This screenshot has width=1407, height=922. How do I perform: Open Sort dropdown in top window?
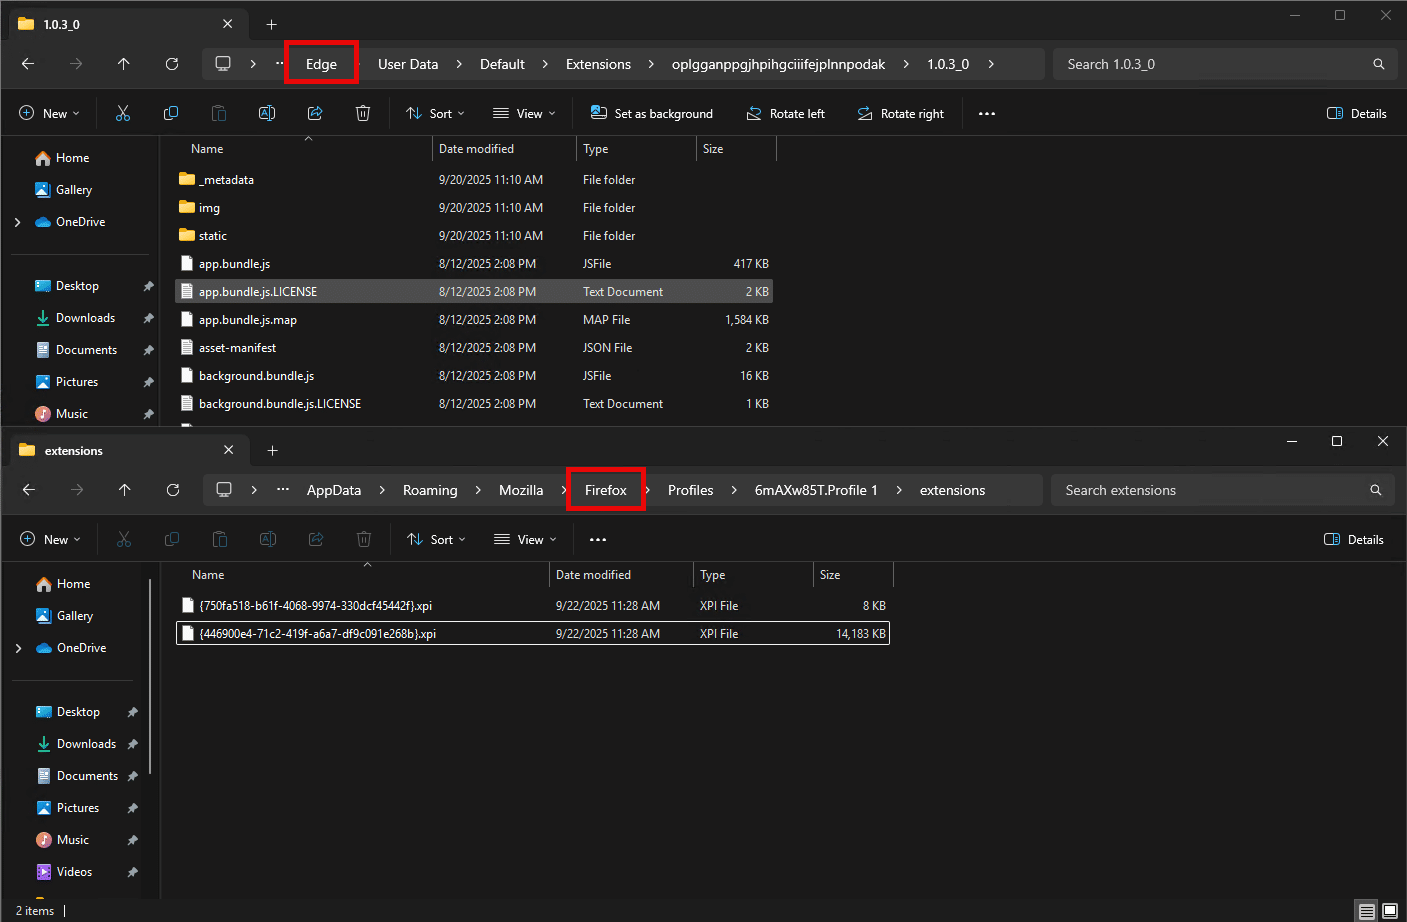pos(436,114)
